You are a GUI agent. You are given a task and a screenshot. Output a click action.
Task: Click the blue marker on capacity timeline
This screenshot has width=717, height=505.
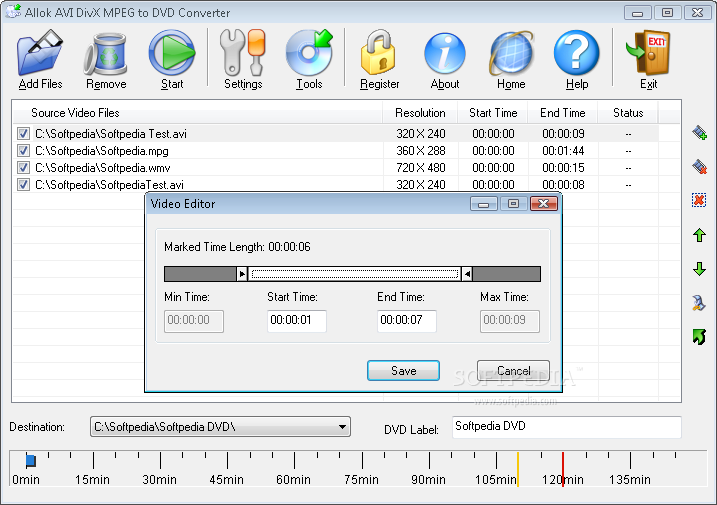tap(31, 461)
